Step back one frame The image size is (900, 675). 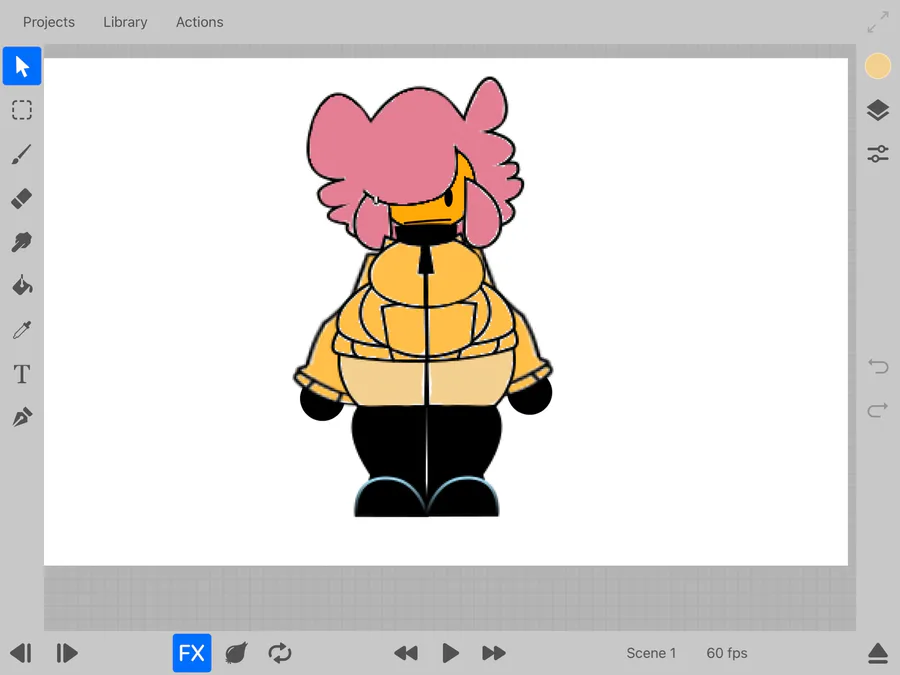click(x=21, y=653)
